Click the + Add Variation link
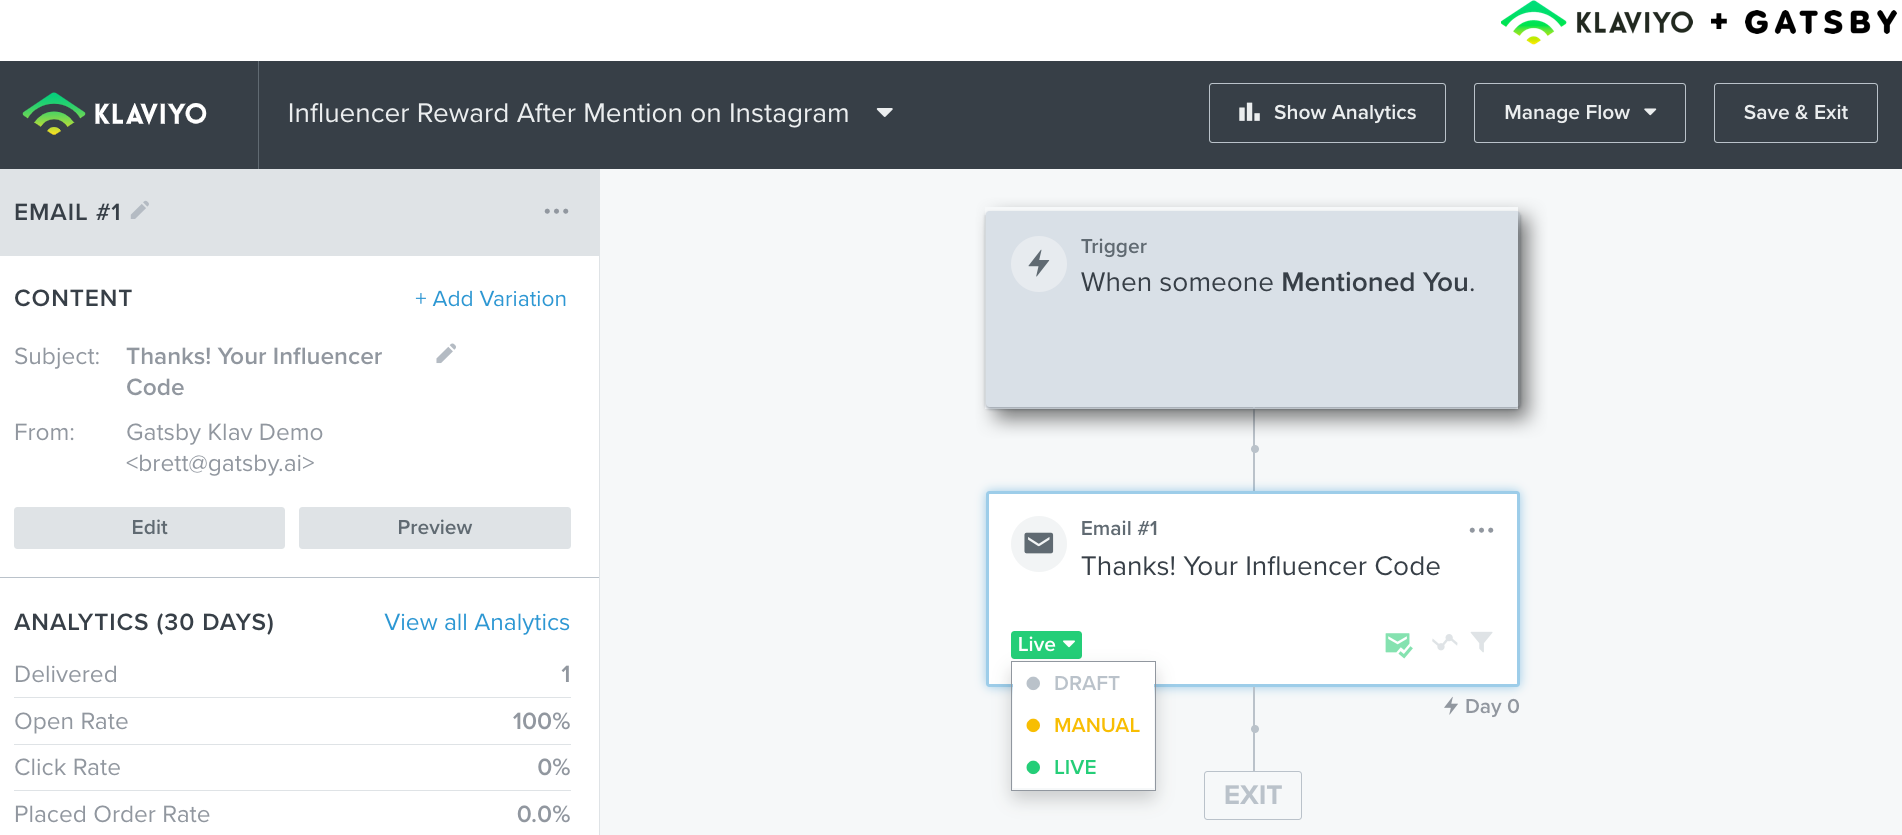 click(490, 299)
